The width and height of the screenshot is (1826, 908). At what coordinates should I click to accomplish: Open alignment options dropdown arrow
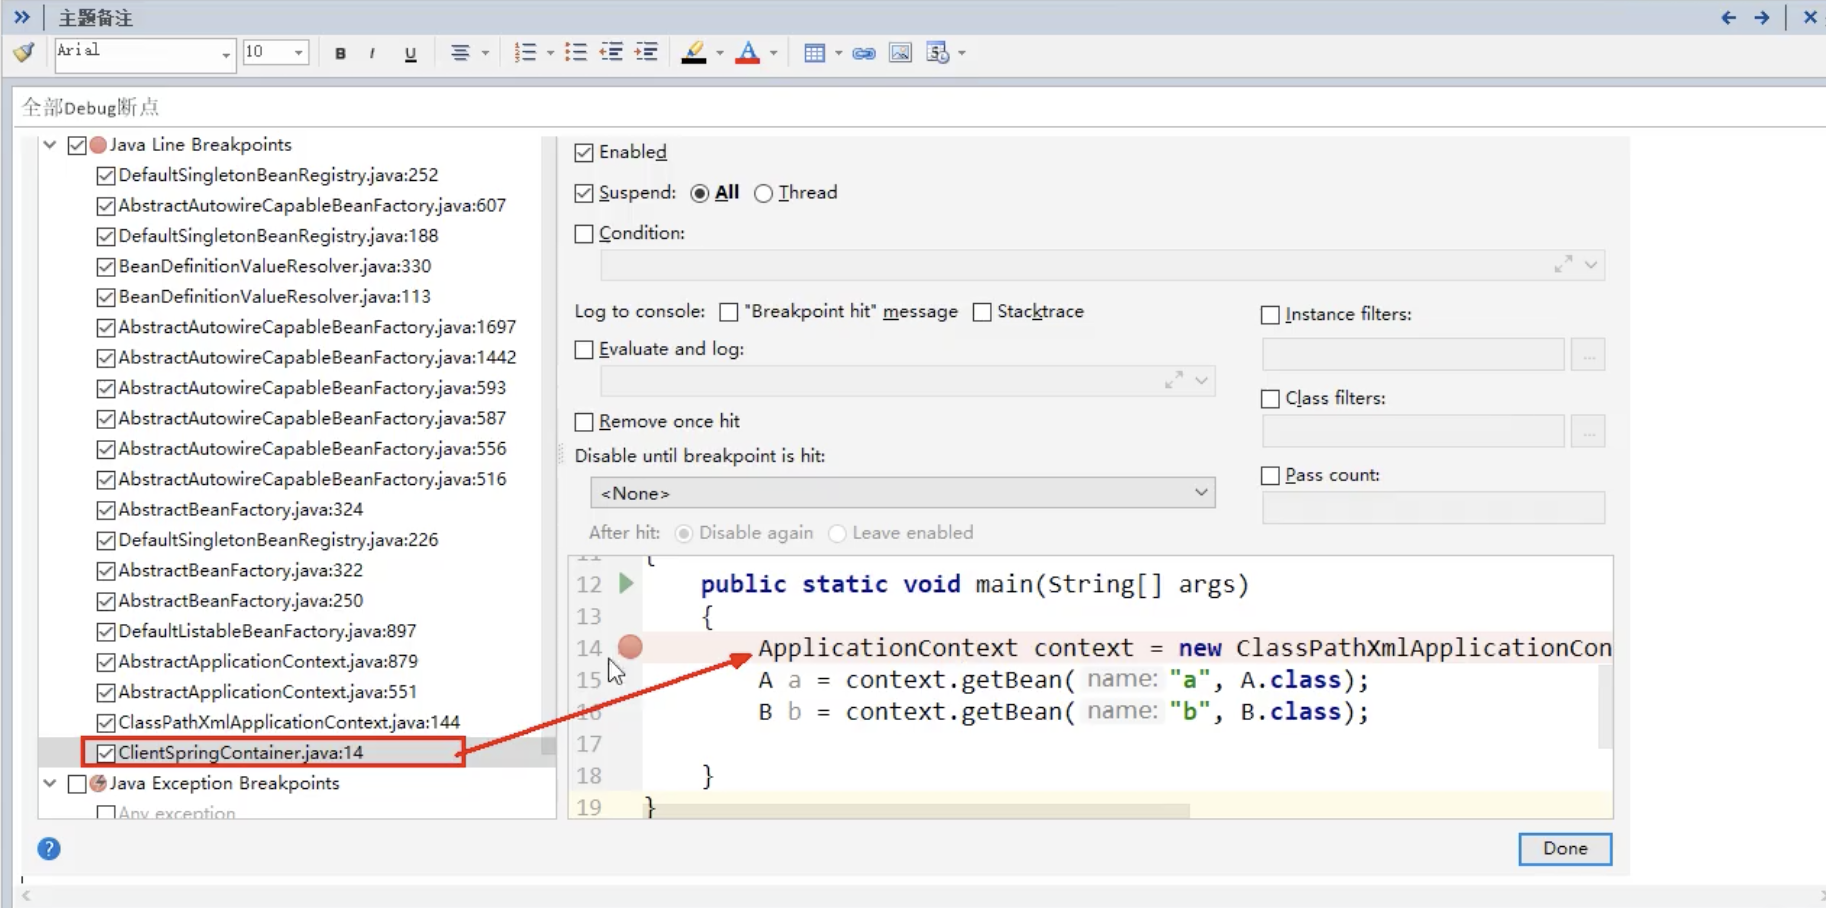[486, 53]
